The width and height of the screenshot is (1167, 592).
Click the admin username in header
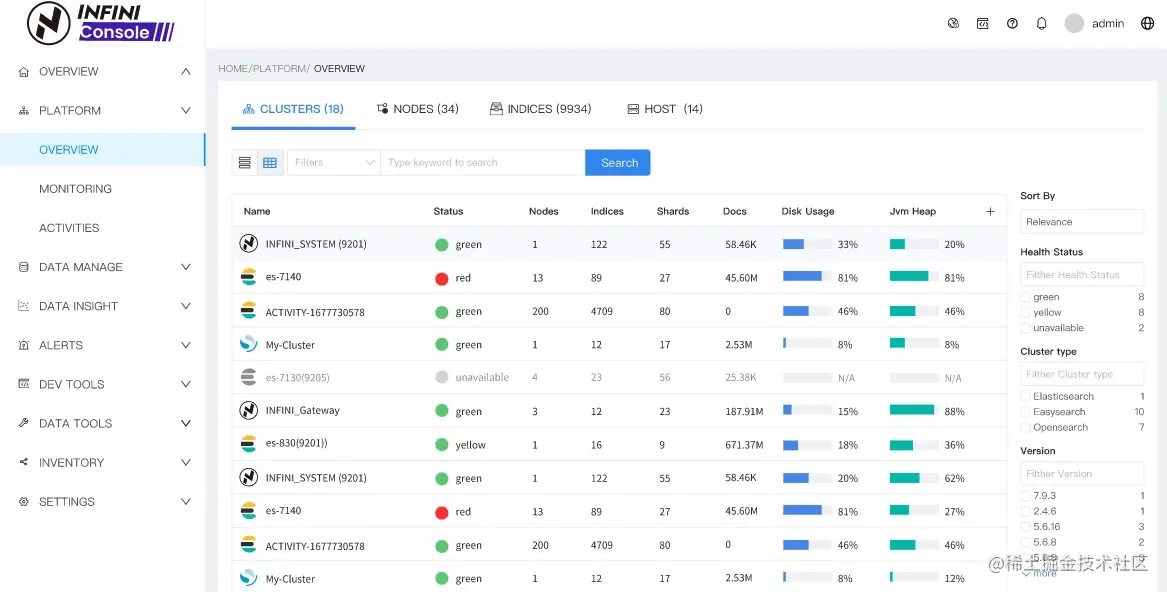click(1107, 24)
